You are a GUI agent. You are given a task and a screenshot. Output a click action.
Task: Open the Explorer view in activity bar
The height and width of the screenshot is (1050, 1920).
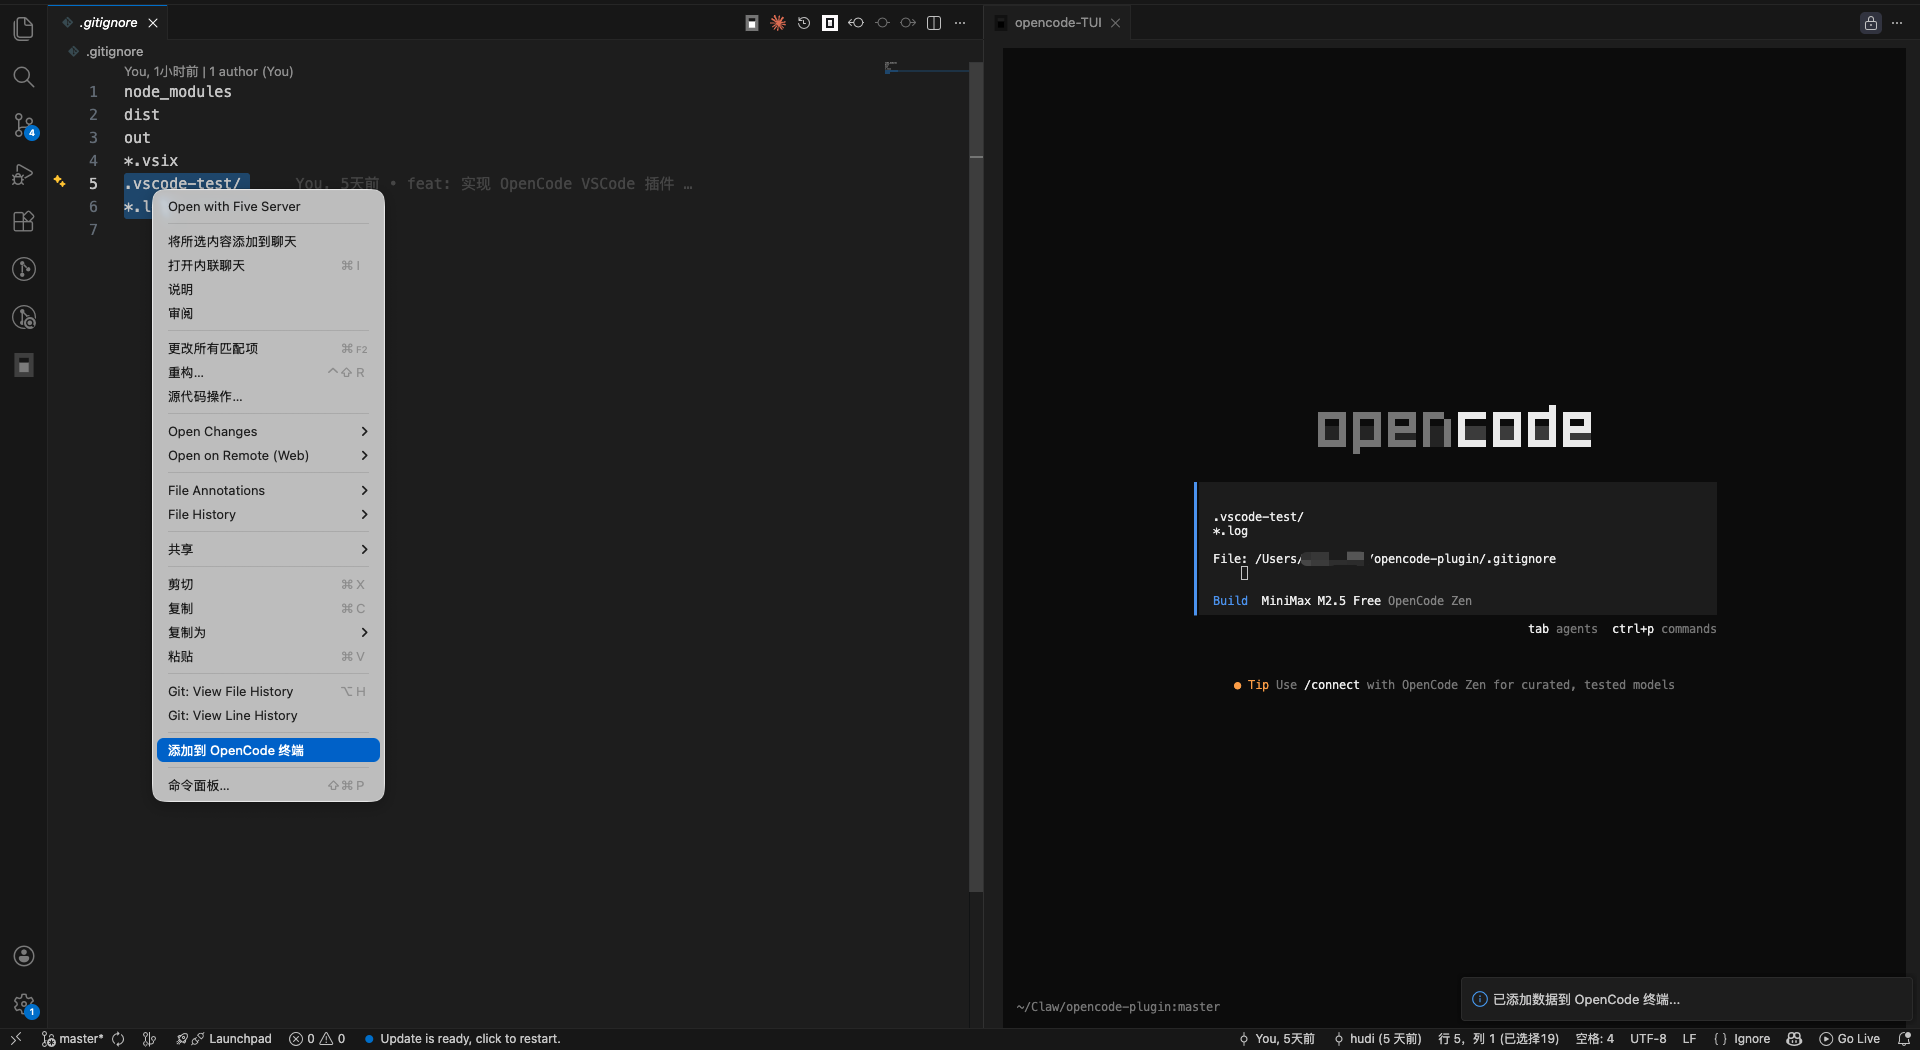[x=24, y=29]
